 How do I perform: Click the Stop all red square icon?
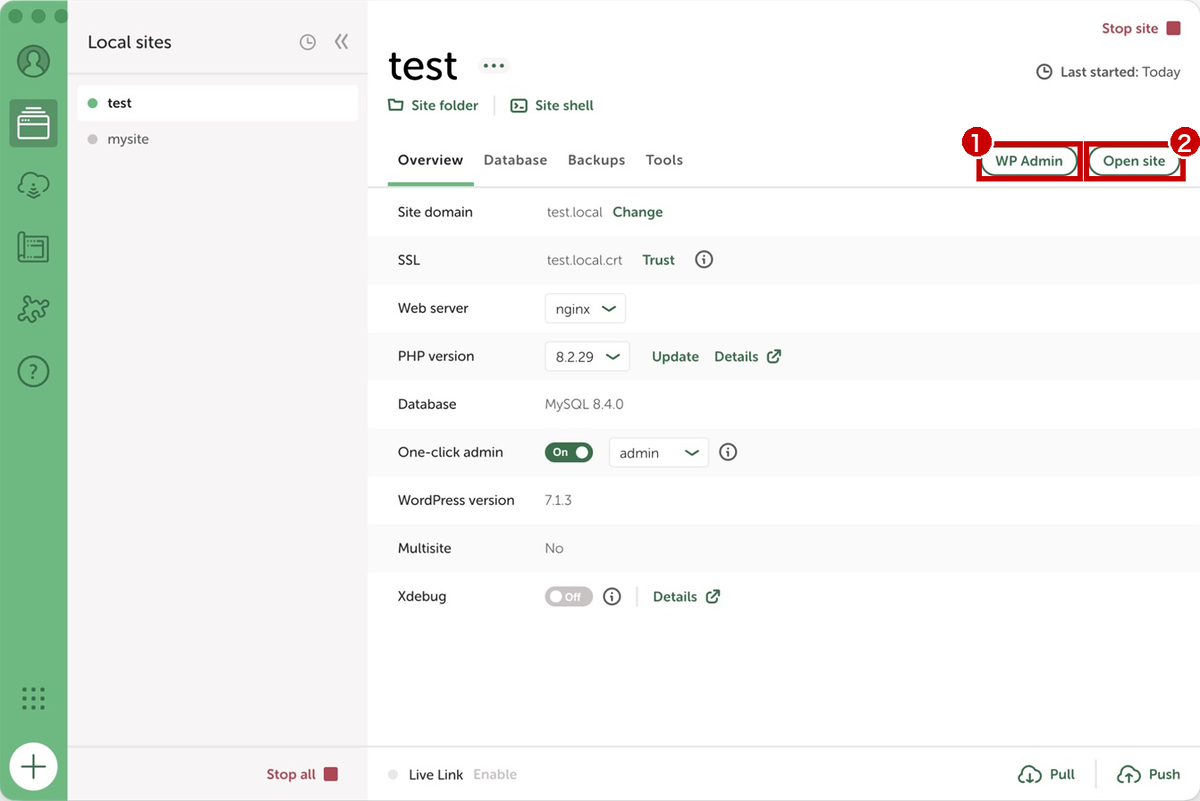pos(331,774)
